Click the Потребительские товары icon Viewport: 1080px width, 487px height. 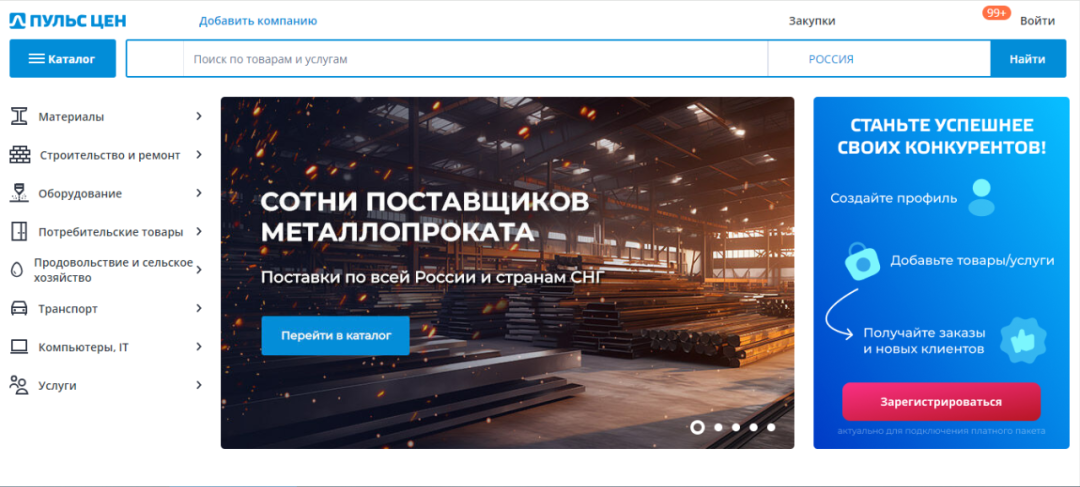(19, 231)
